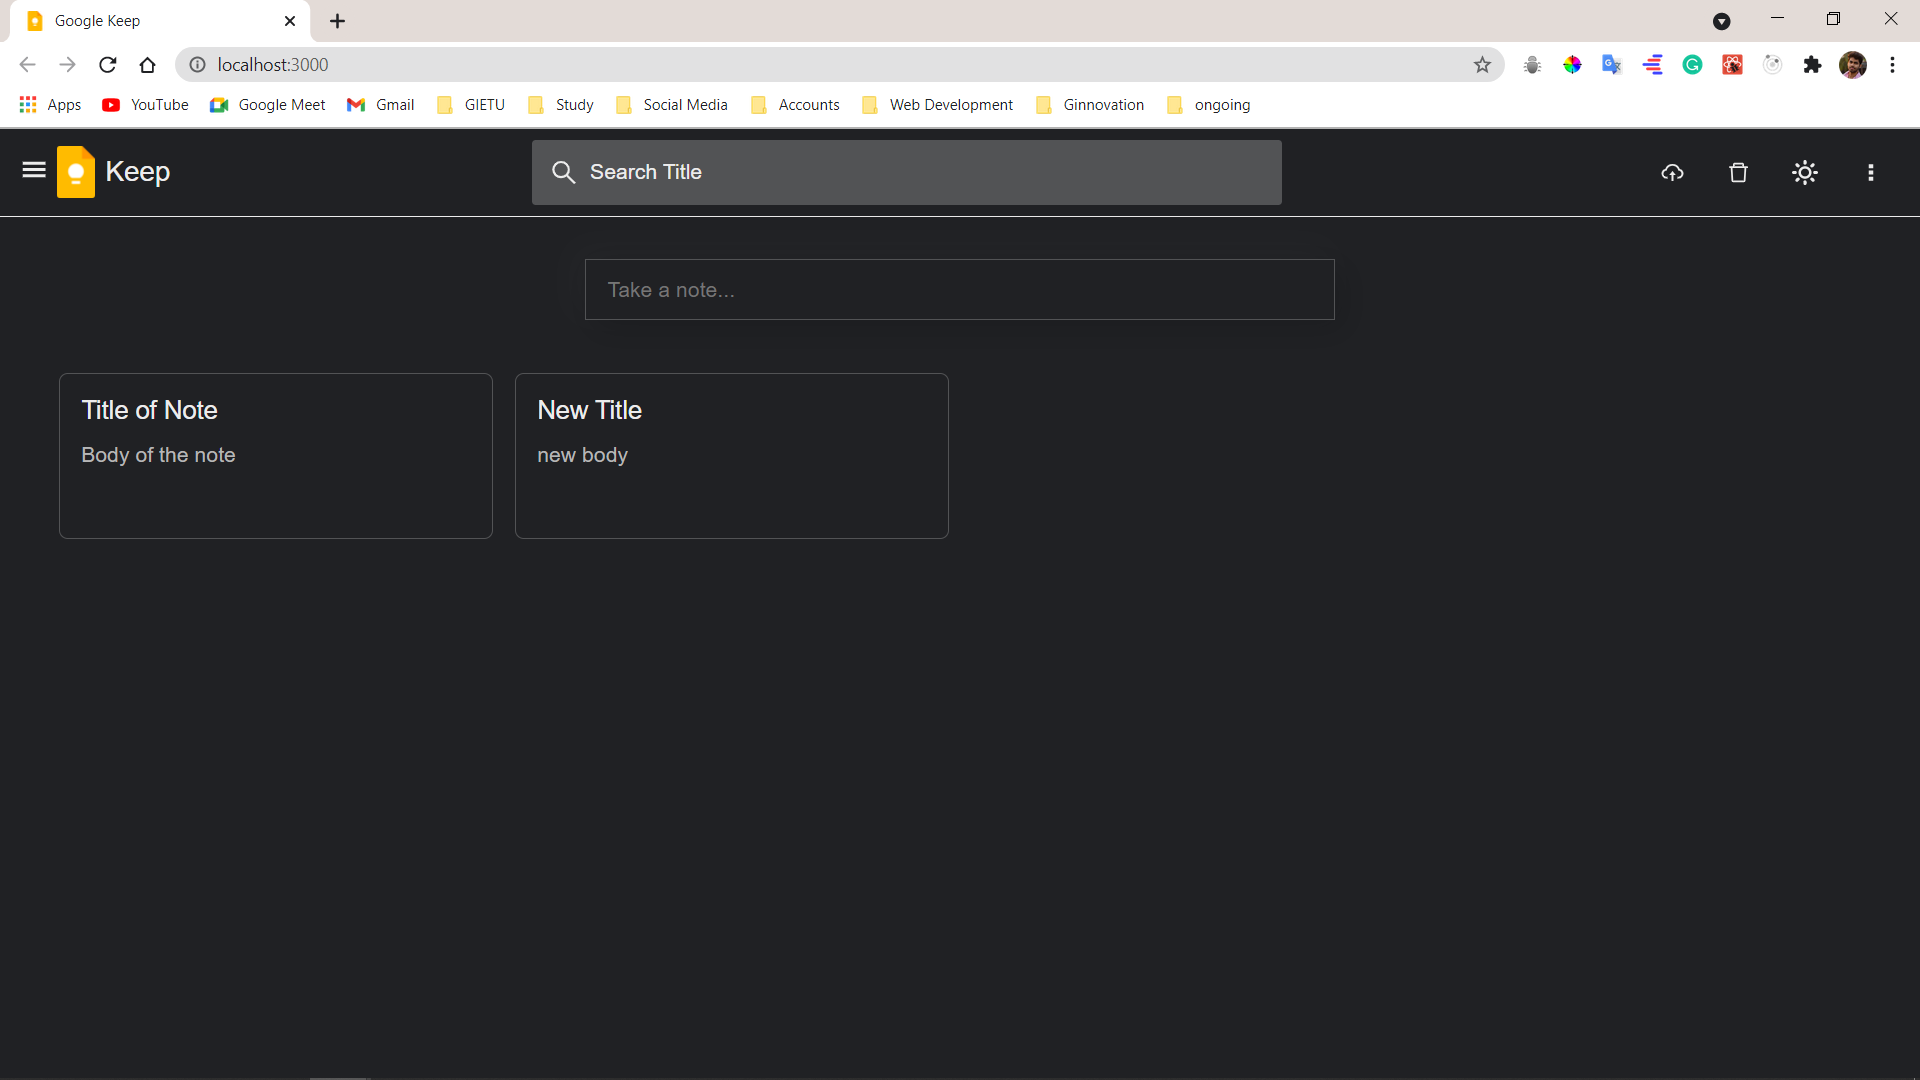Click the Take a note box
The image size is (1920, 1080).
(x=959, y=290)
